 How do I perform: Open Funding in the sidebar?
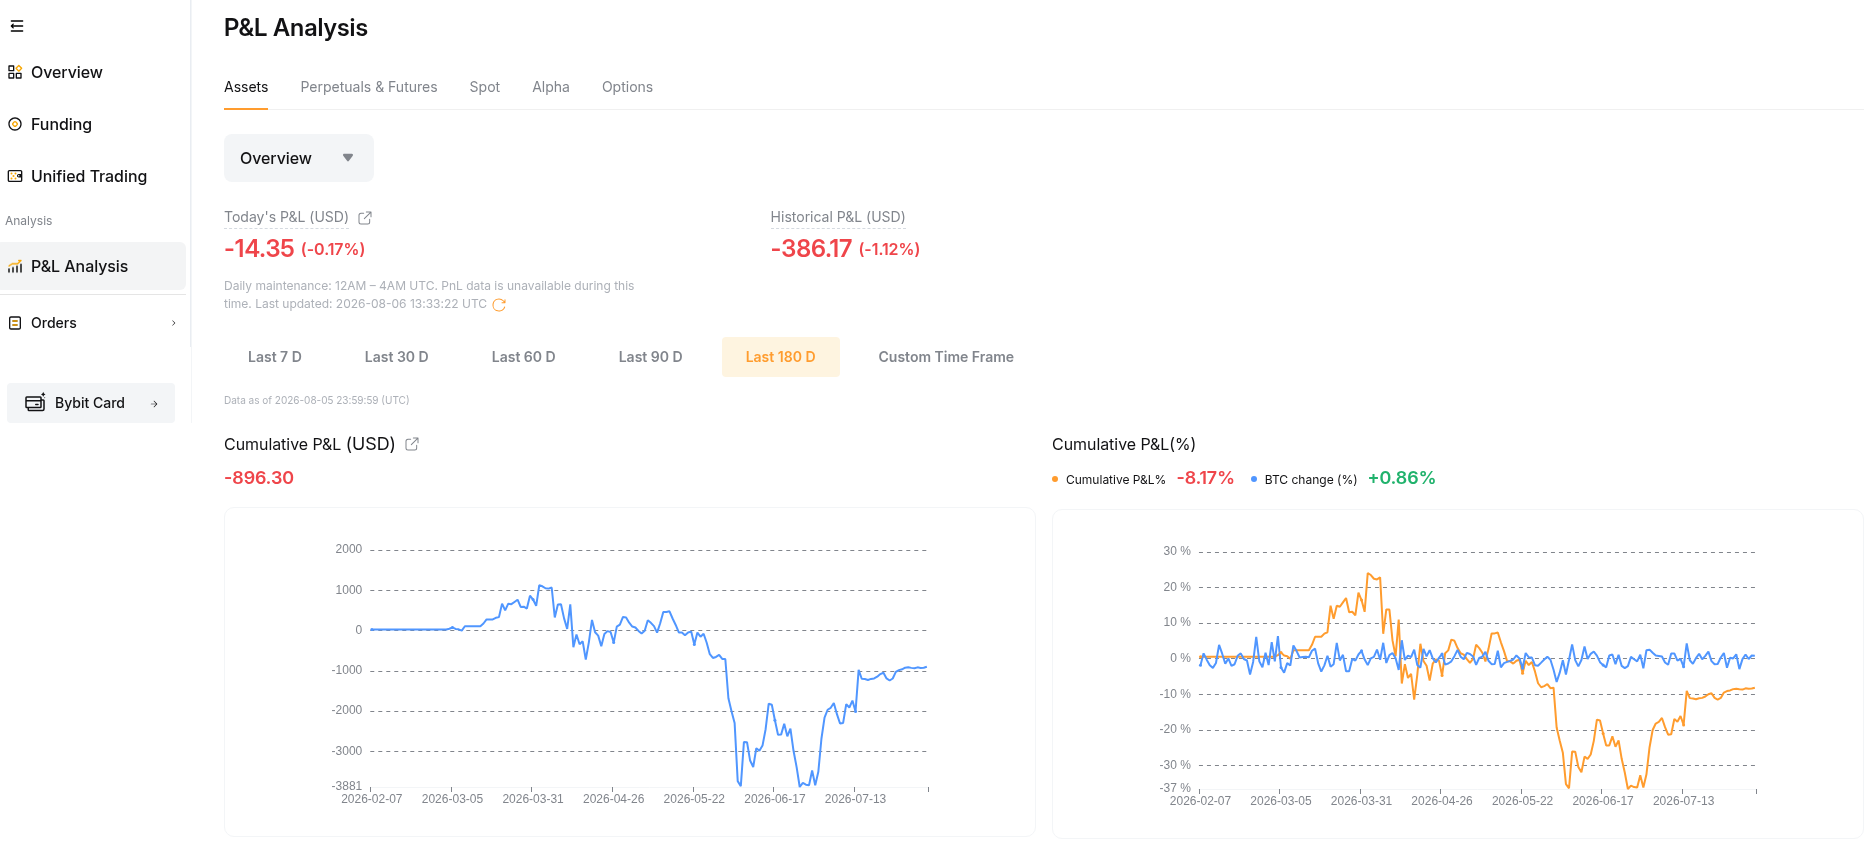tap(61, 124)
